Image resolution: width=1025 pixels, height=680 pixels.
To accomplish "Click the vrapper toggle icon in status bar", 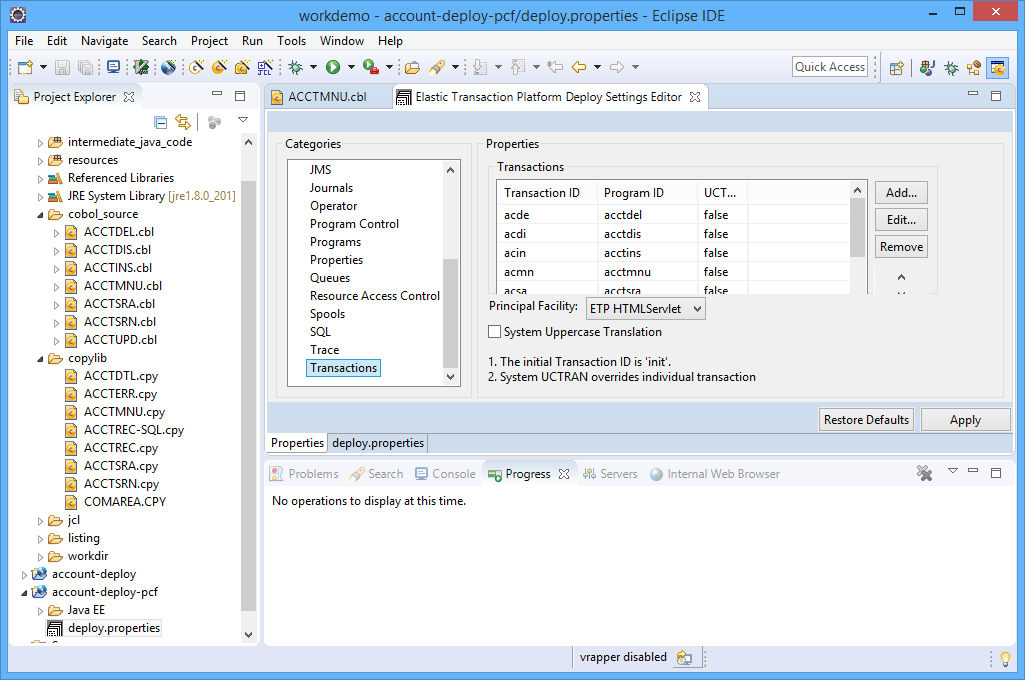I will (x=684, y=657).
